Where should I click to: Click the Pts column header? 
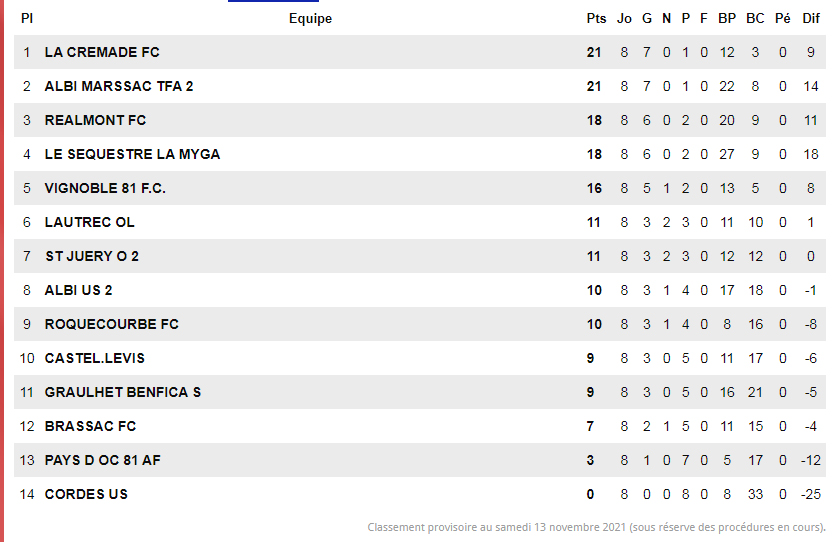coord(596,18)
